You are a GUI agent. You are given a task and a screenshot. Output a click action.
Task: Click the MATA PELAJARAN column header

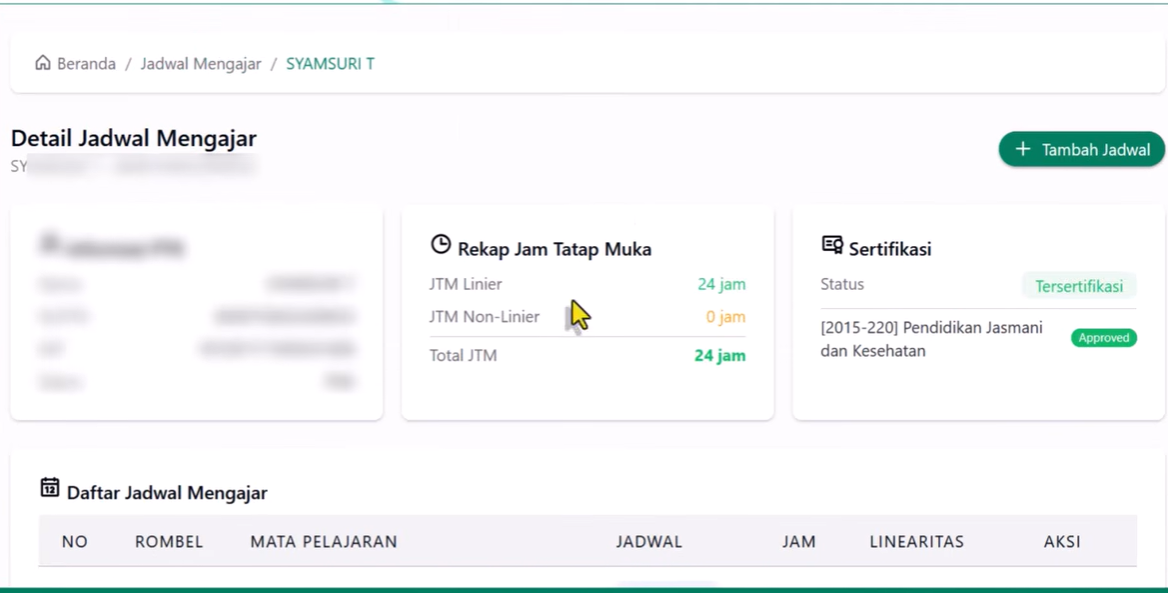pos(322,541)
